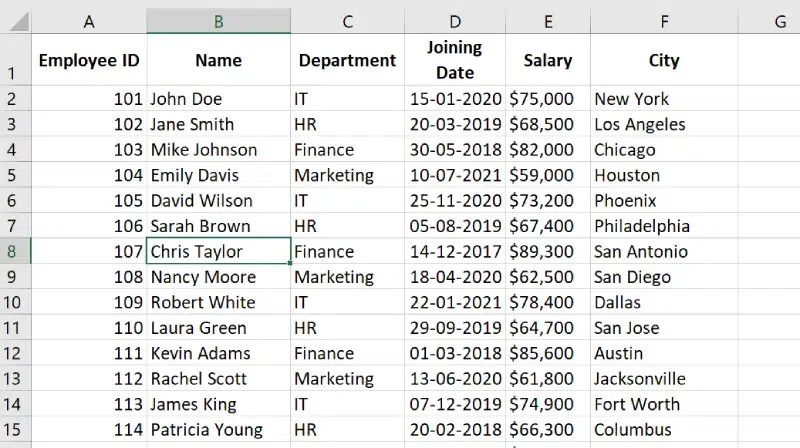800x448 pixels.
Task: Click the column A header
Action: [89, 21]
